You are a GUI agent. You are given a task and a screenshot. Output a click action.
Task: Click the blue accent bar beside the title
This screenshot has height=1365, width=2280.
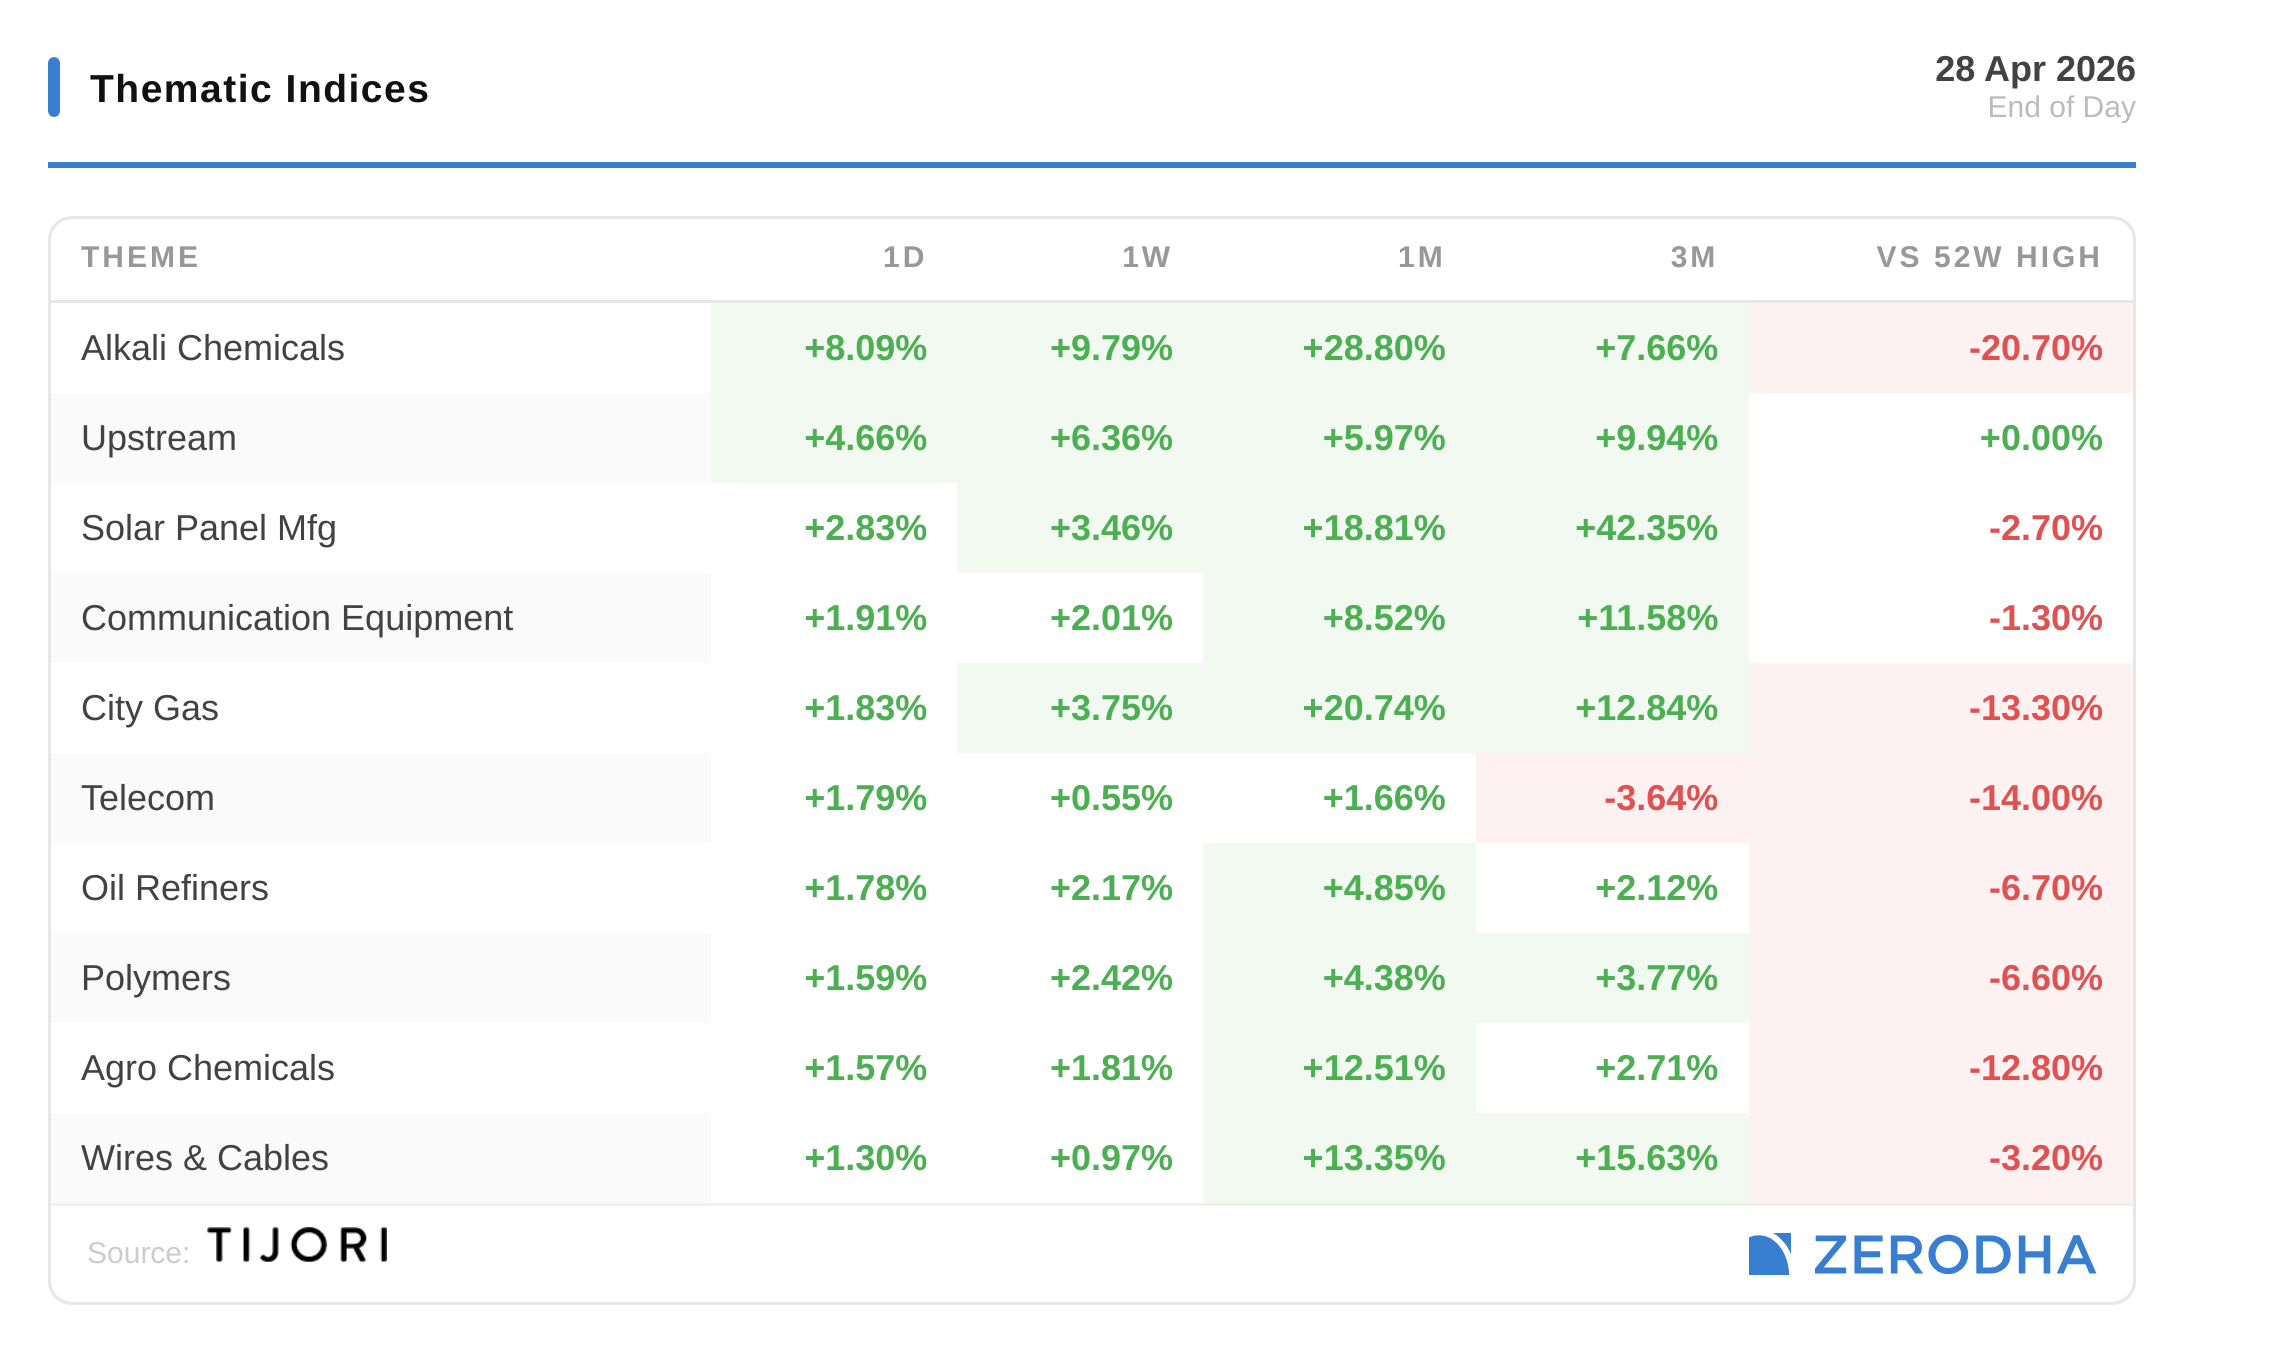54,87
